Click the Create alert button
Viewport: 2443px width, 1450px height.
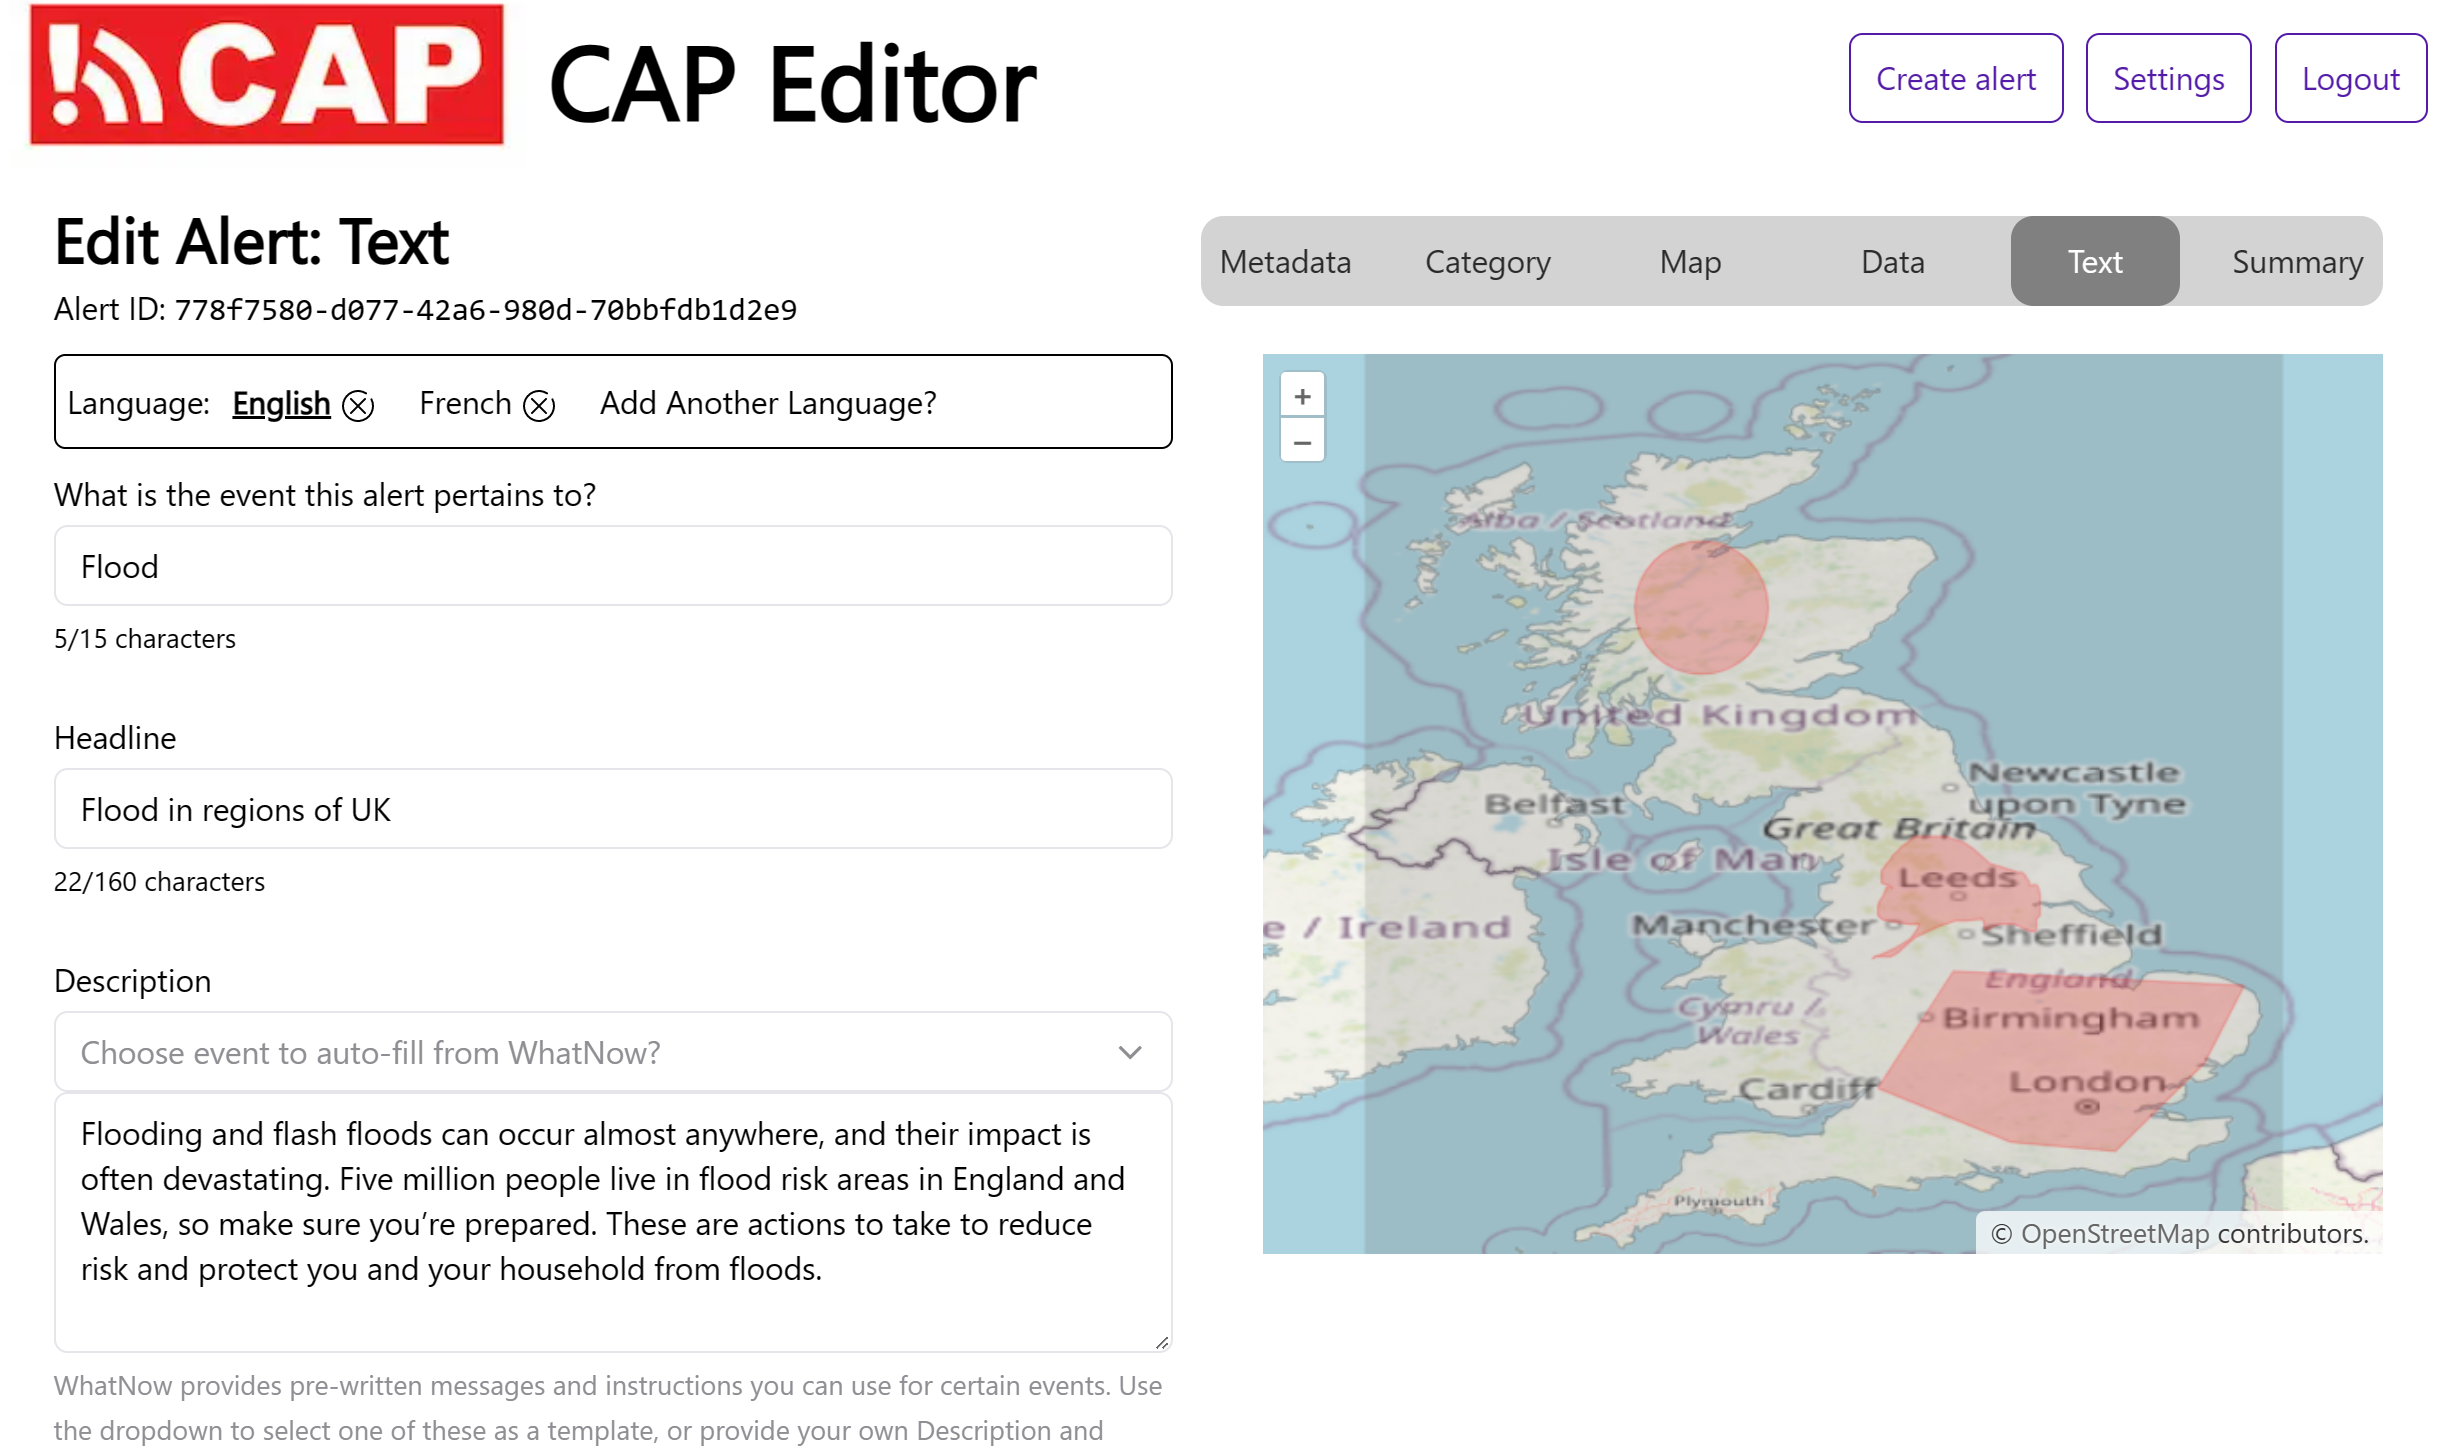click(x=1955, y=78)
